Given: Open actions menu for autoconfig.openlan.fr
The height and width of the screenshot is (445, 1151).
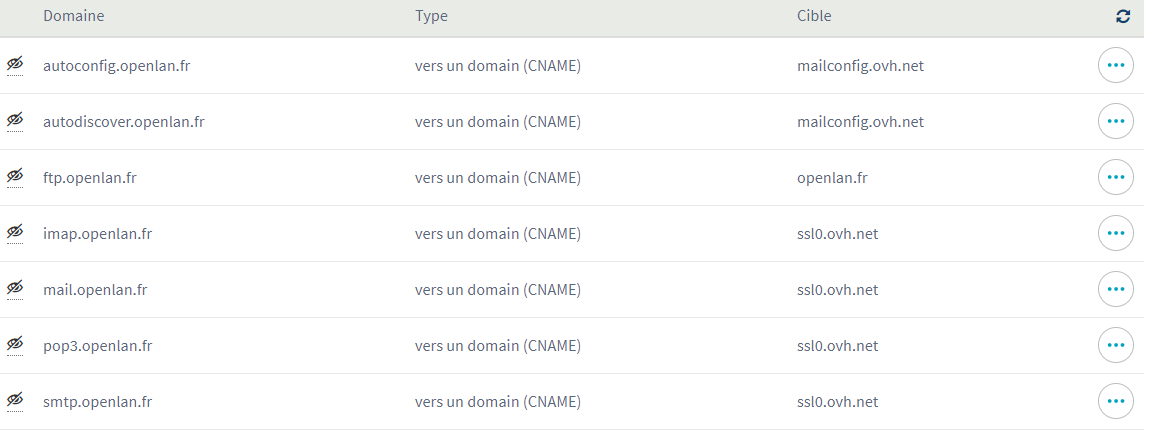Looking at the screenshot, I should 1116,66.
